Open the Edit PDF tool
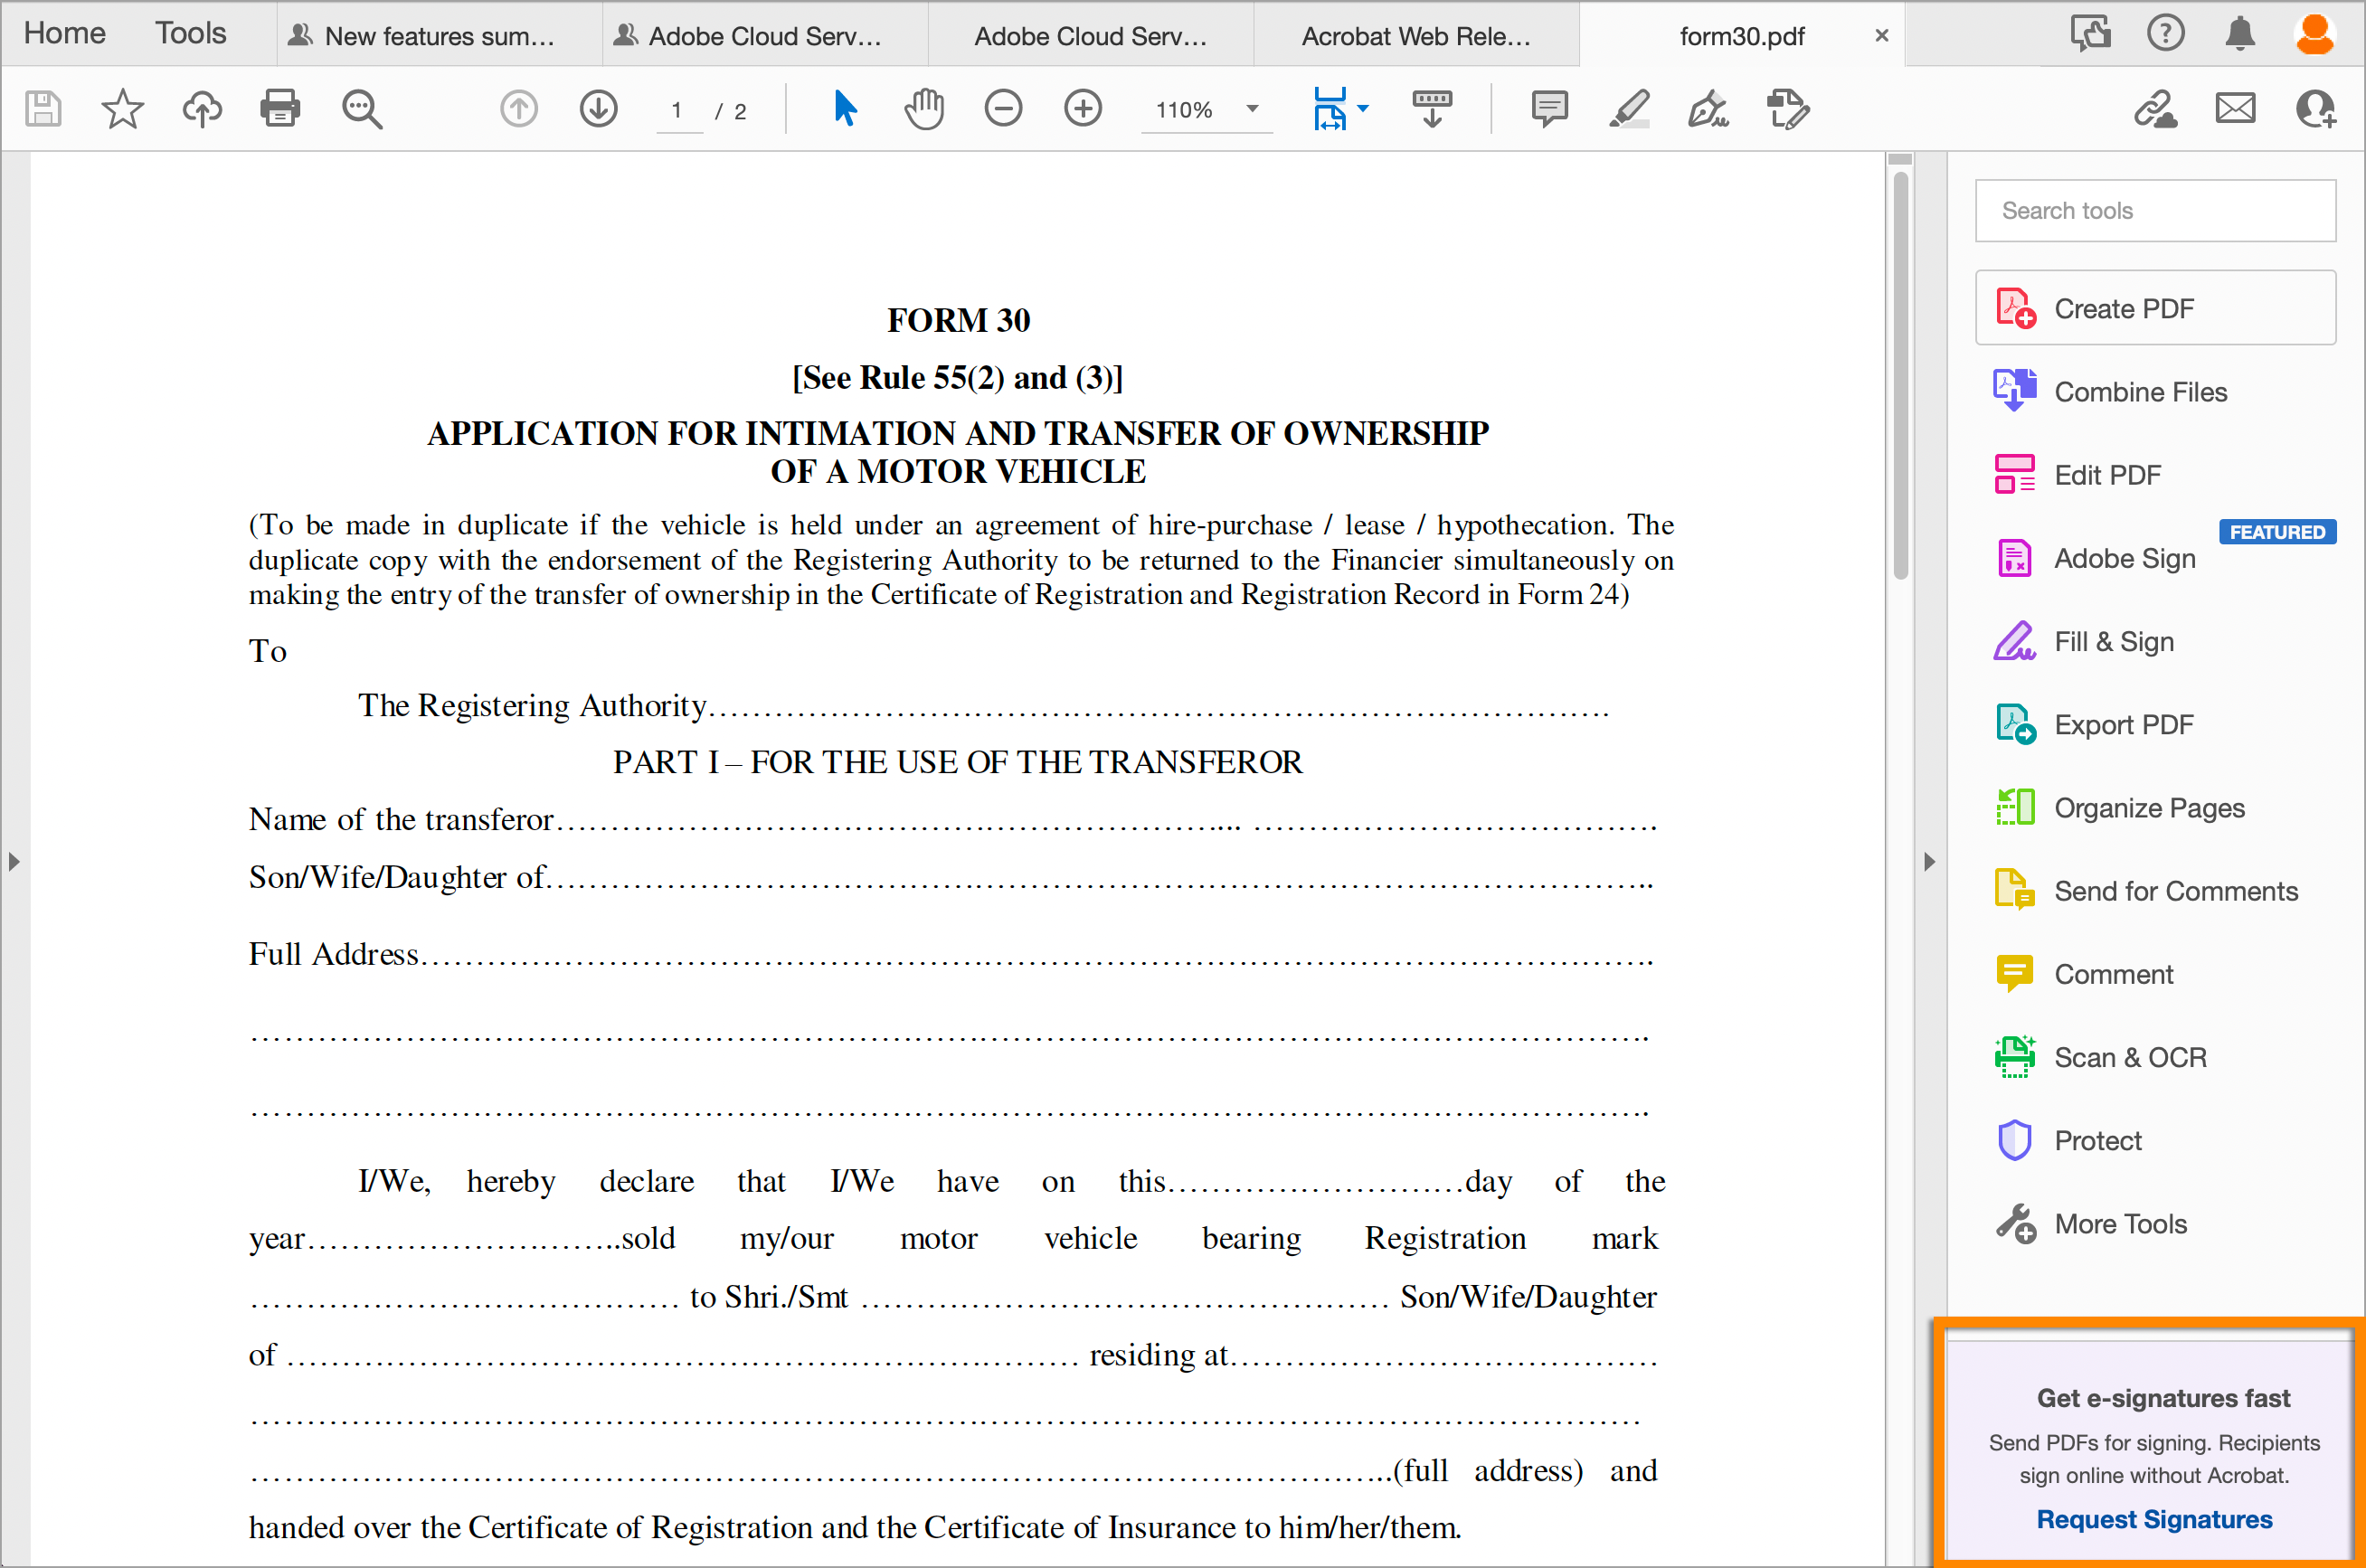The image size is (2366, 1568). tap(2106, 474)
